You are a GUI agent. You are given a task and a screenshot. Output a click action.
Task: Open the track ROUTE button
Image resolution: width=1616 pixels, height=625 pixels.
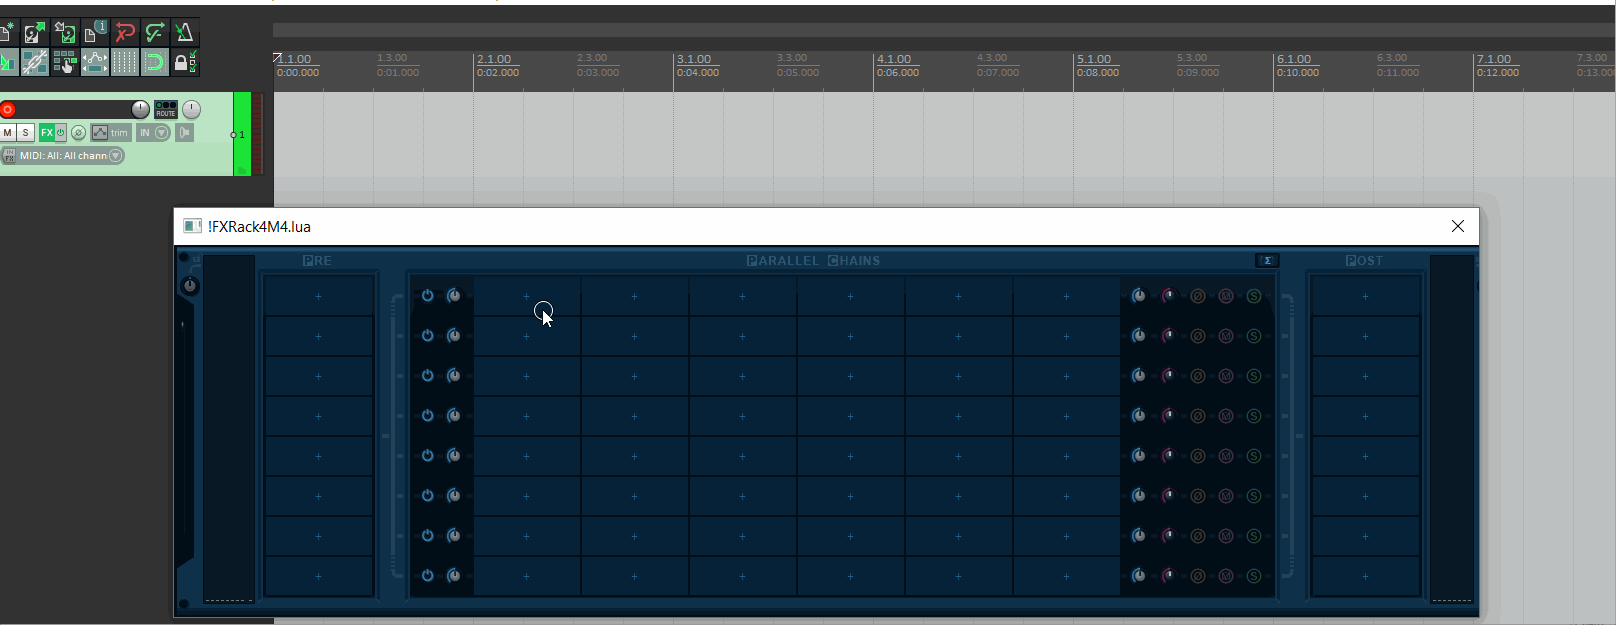coord(166,109)
